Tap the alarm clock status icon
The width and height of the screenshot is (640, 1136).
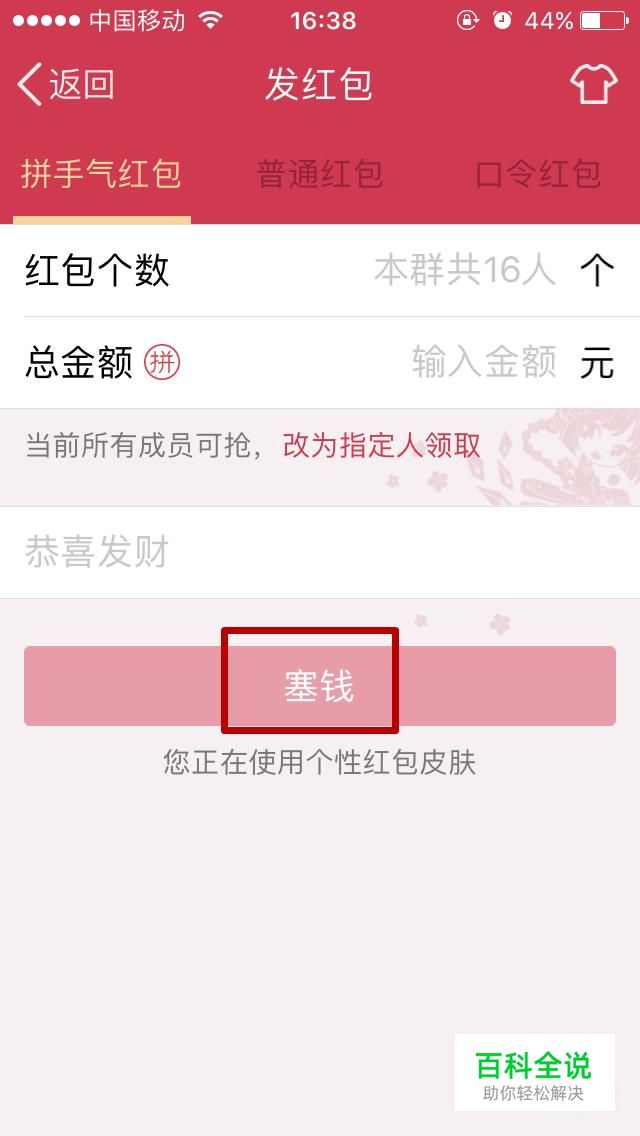click(502, 20)
